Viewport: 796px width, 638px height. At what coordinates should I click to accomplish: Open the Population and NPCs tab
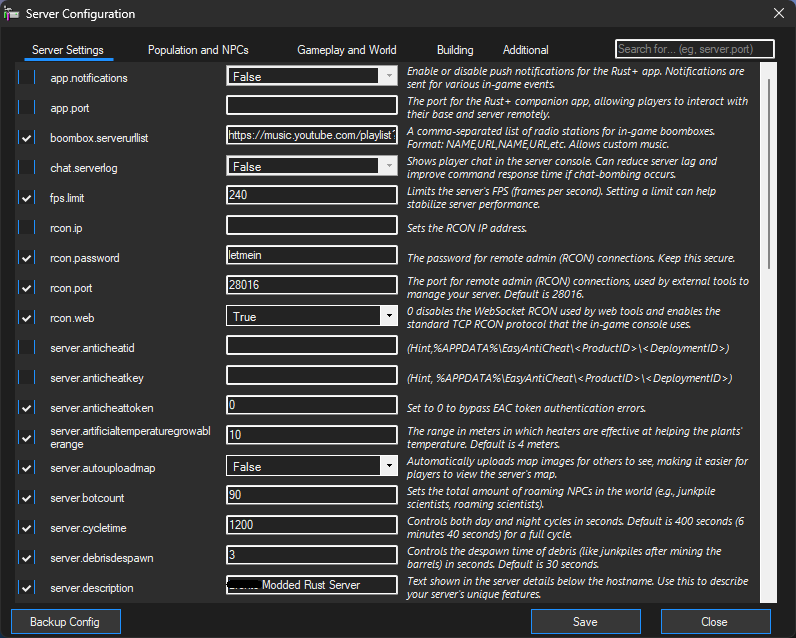click(198, 50)
